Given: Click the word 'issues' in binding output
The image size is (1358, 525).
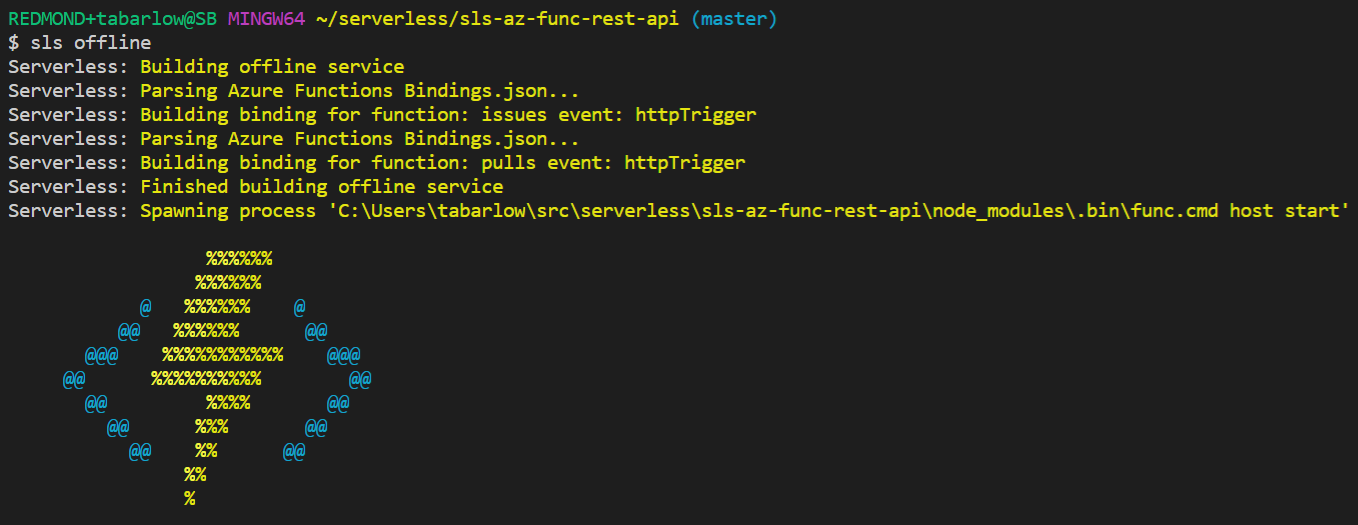Looking at the screenshot, I should (x=513, y=115).
